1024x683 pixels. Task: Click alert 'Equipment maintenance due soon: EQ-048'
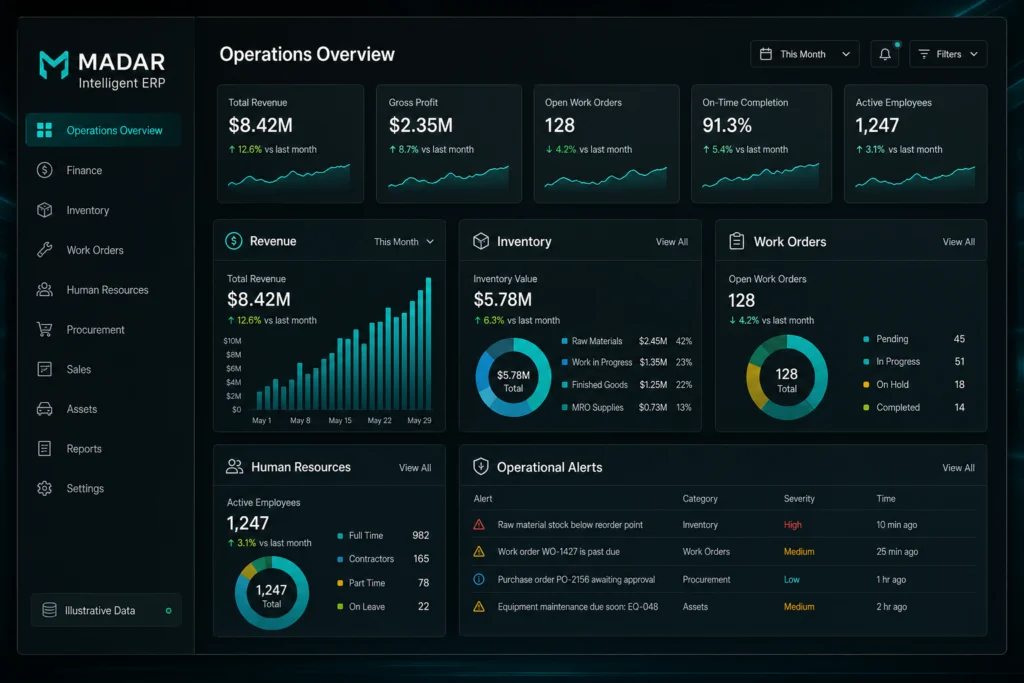578,607
